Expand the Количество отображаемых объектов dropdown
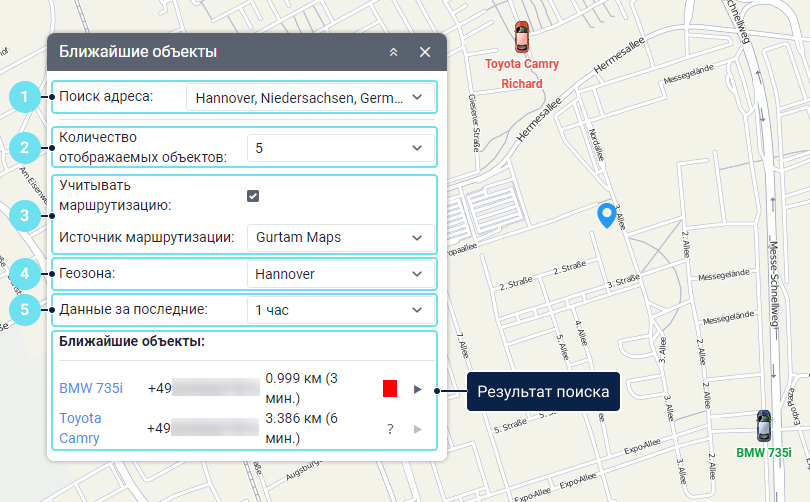Screen dimensions: 810x502 point(340,148)
